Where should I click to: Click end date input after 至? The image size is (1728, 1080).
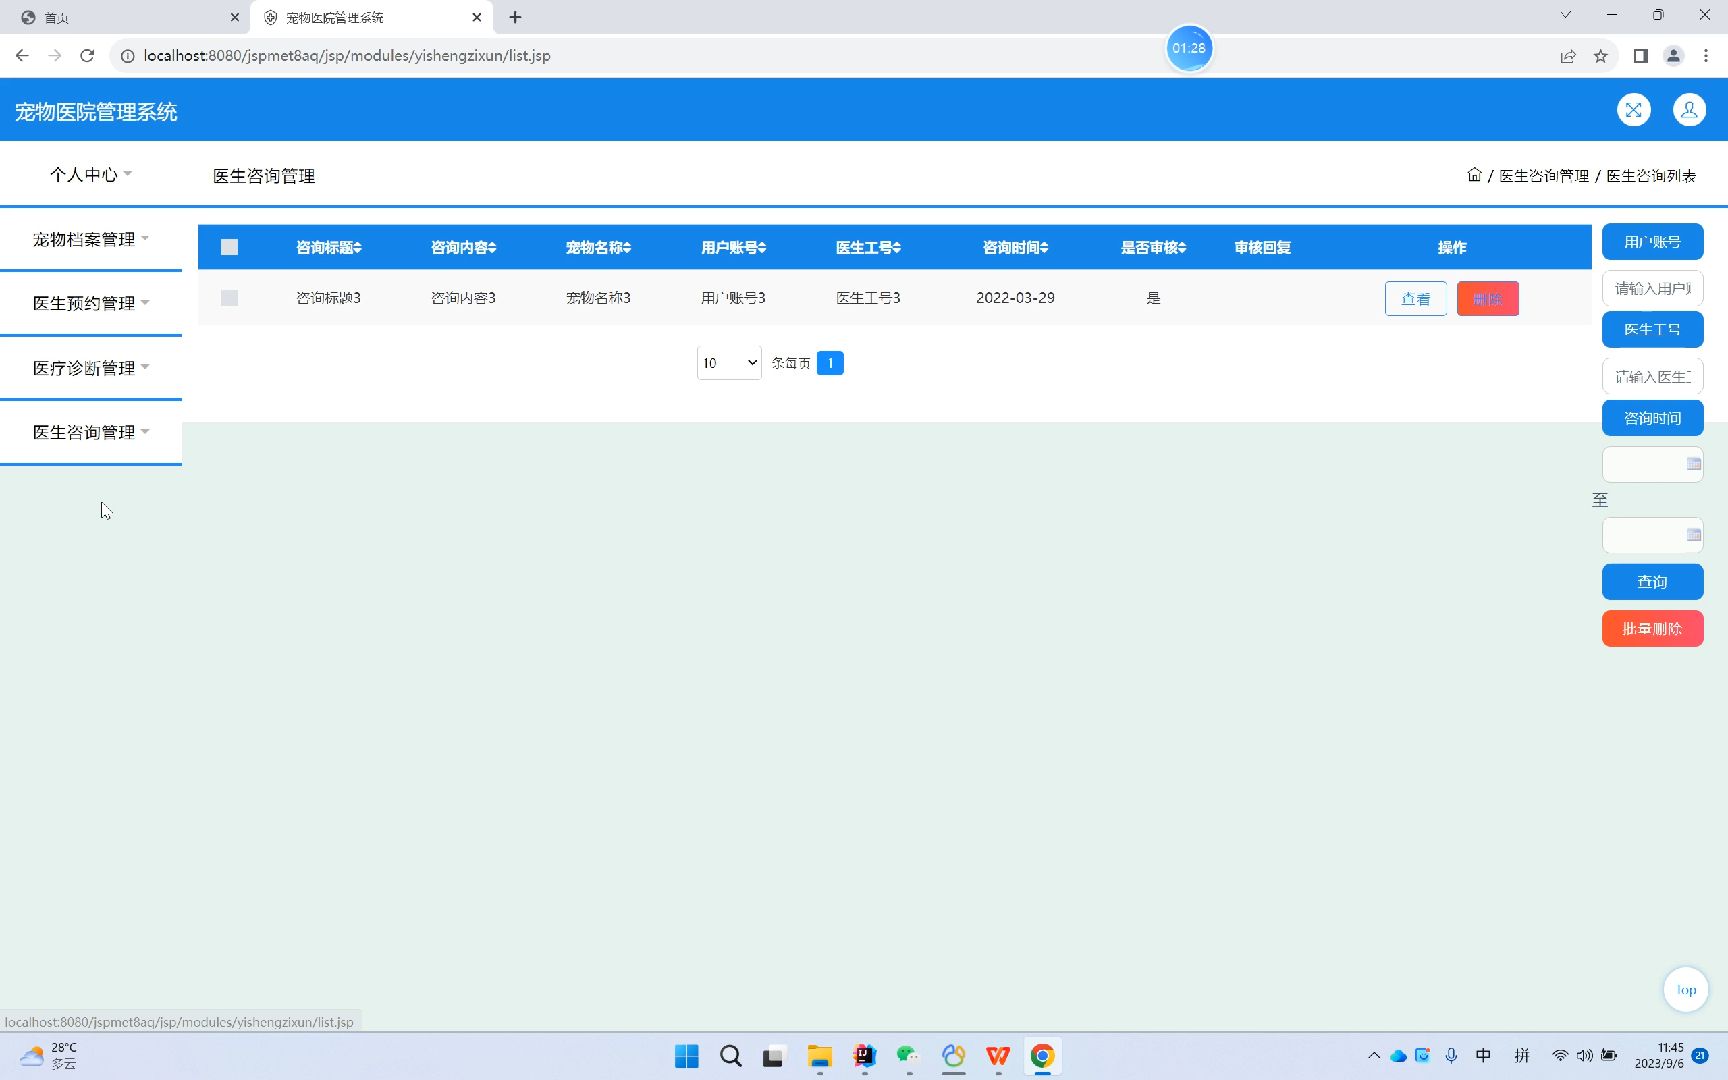pyautogui.click(x=1652, y=535)
